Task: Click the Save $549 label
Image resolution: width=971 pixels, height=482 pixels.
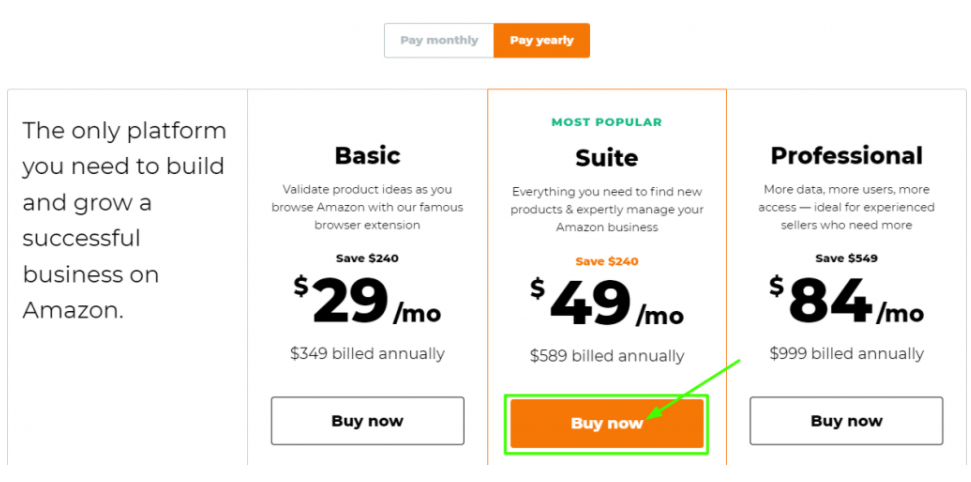Action: click(x=847, y=258)
